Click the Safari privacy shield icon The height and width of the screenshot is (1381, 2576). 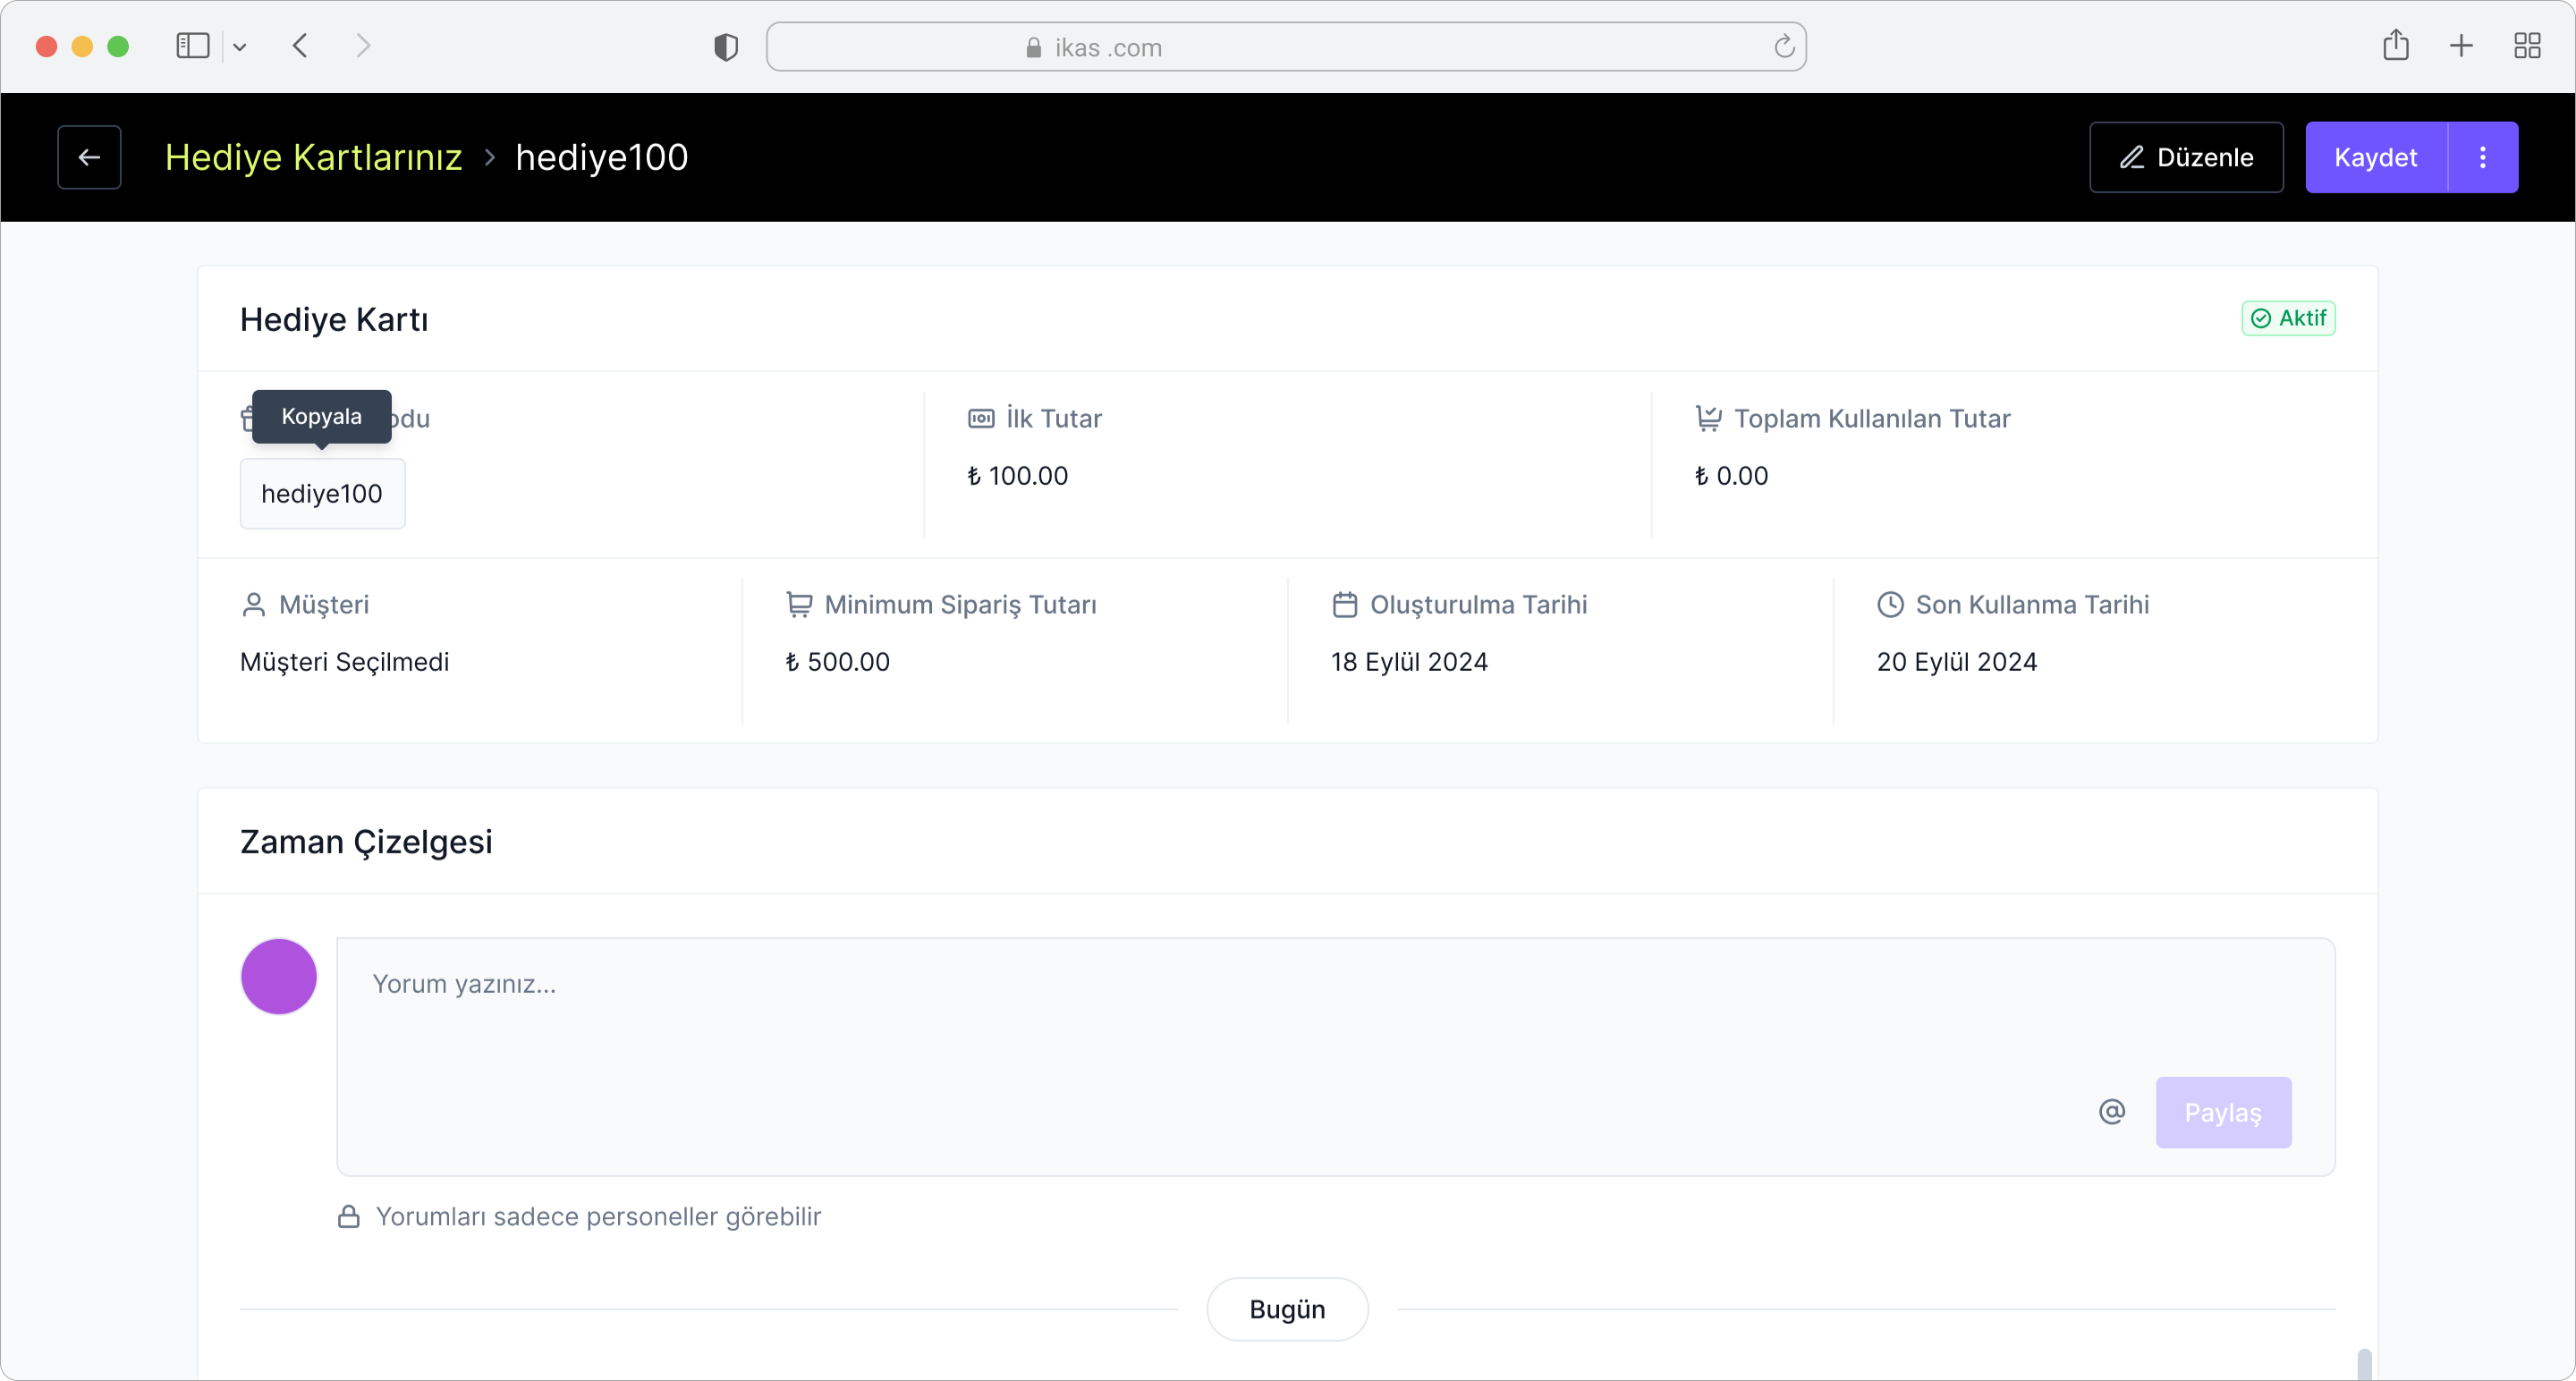[726, 47]
